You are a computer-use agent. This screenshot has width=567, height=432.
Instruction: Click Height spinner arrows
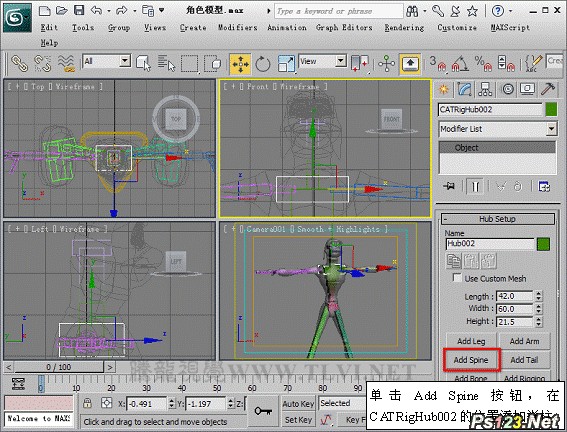539,322
